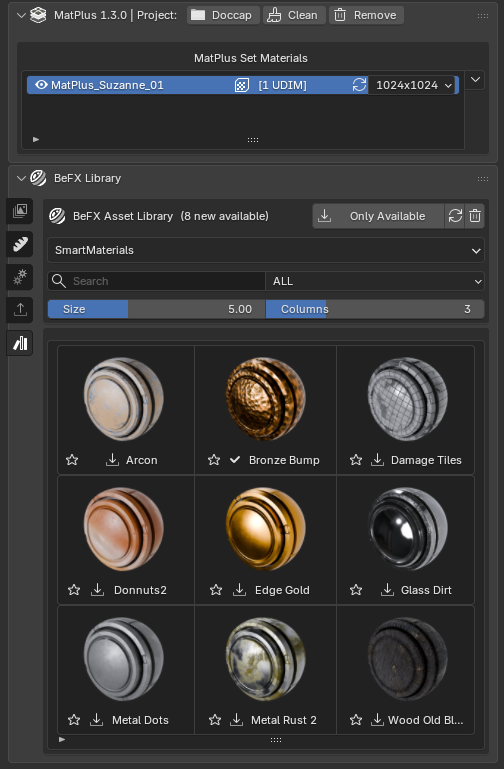504x769 pixels.
Task: Favorite the Glass Dirt star
Action: click(x=356, y=590)
